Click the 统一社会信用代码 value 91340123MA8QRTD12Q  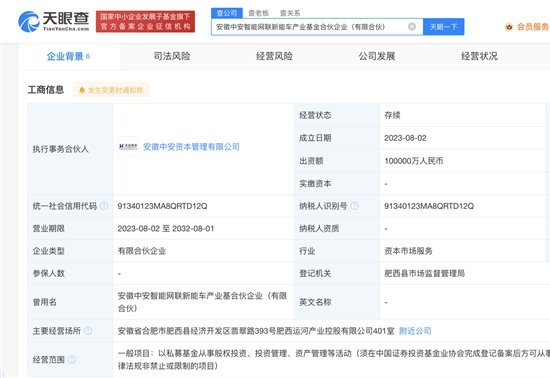coord(162,206)
